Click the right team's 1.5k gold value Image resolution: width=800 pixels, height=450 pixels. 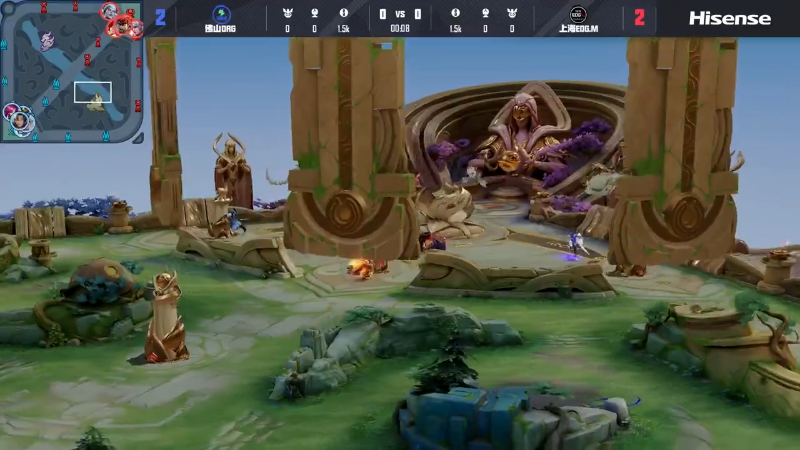[x=455, y=29]
